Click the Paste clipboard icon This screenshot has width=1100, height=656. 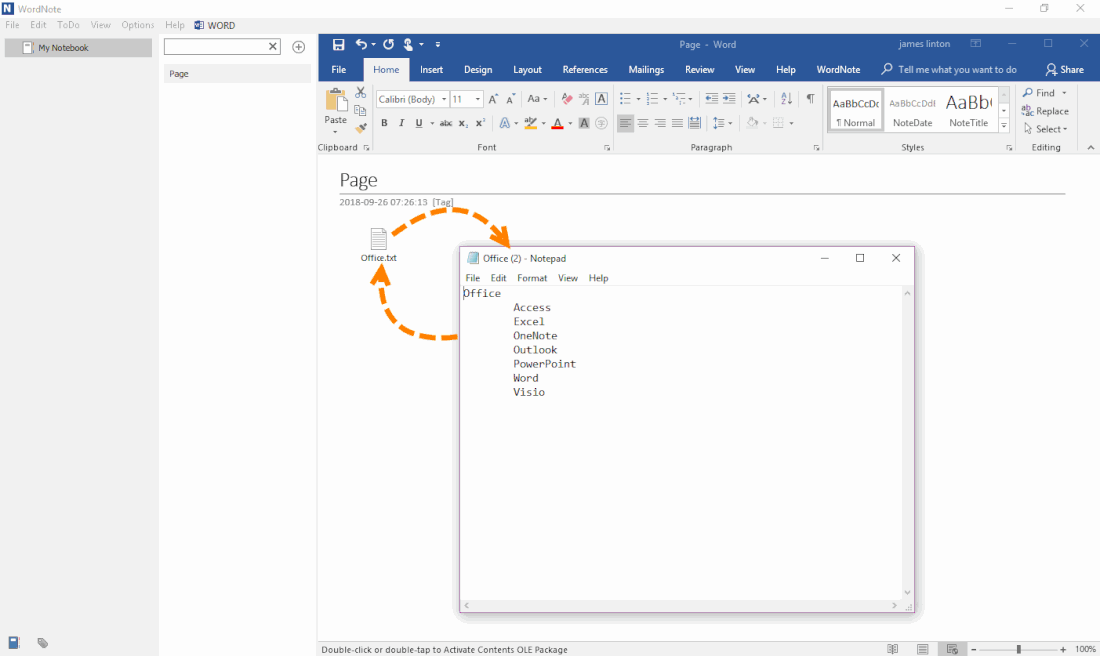[336, 100]
